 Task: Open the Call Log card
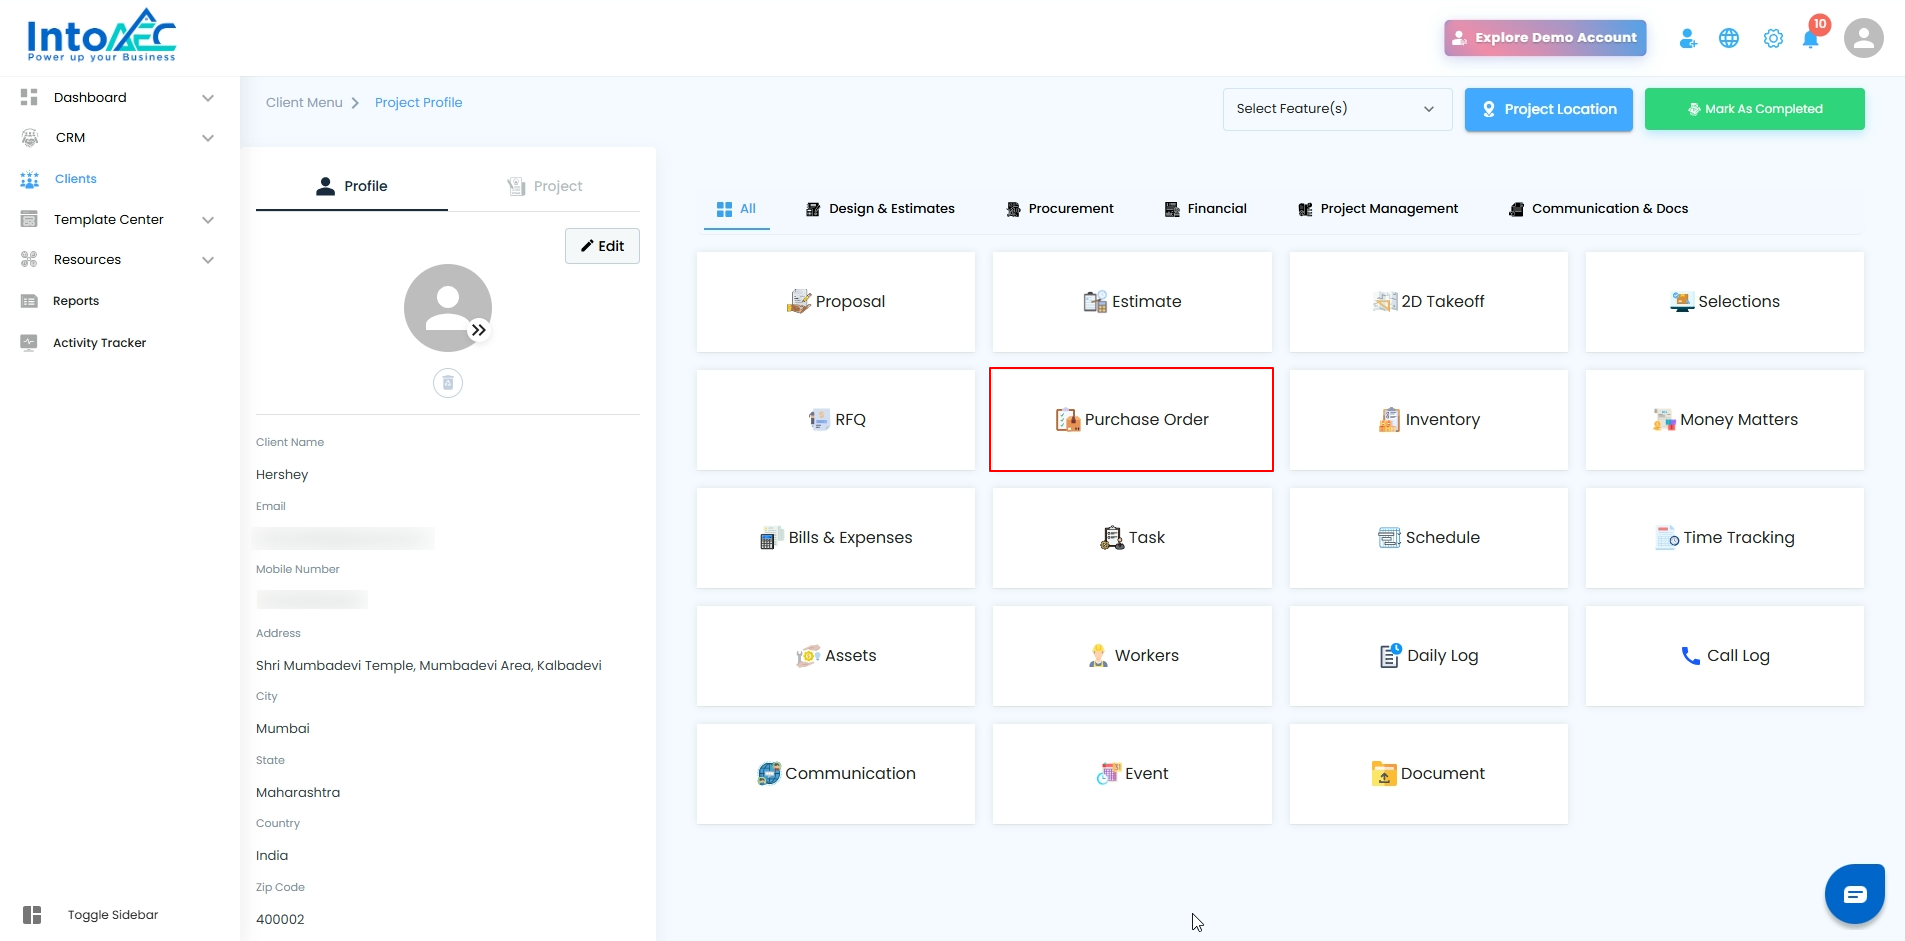[x=1725, y=656]
